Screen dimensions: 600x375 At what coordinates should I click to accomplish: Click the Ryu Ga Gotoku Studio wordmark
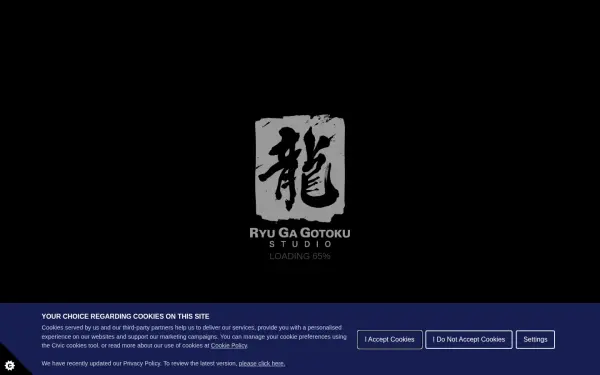(x=300, y=237)
